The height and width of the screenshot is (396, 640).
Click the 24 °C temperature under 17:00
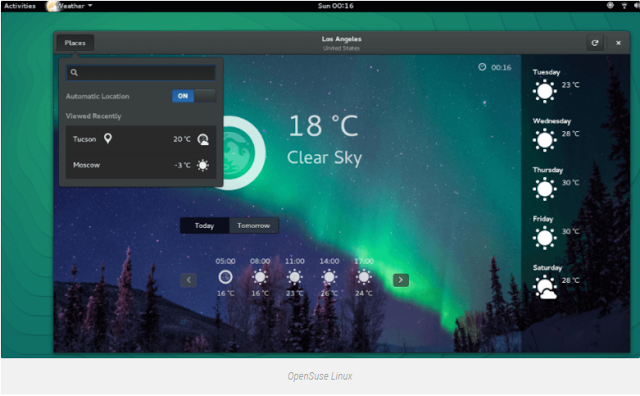(364, 293)
